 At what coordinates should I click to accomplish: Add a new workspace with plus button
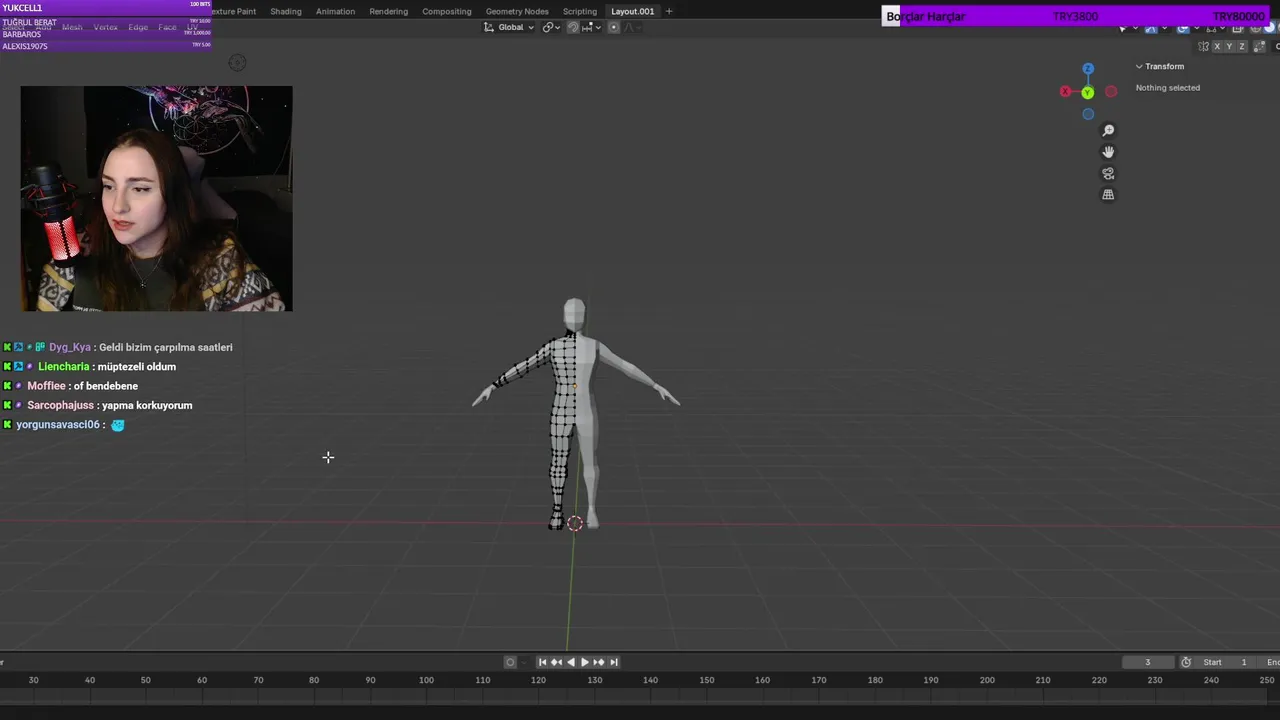pyautogui.click(x=669, y=11)
